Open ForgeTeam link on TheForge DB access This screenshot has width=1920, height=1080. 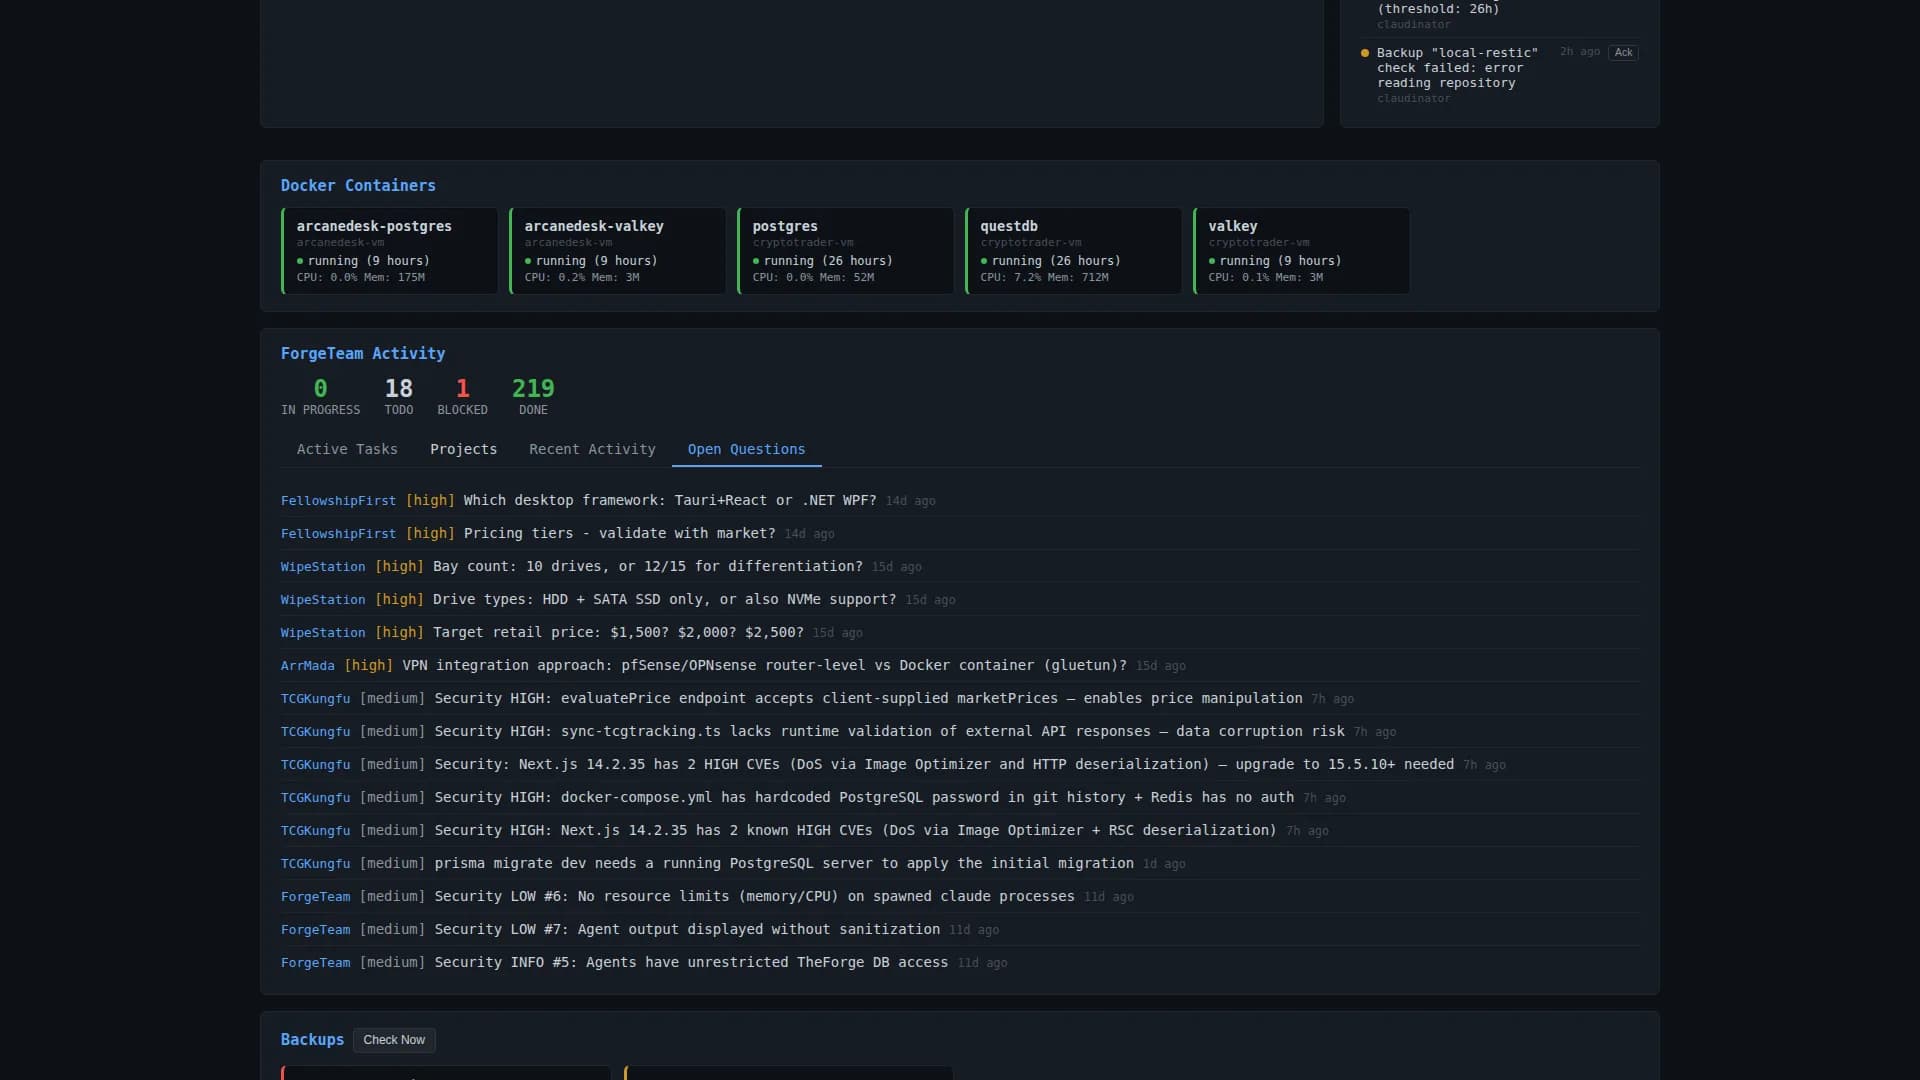pyautogui.click(x=315, y=962)
